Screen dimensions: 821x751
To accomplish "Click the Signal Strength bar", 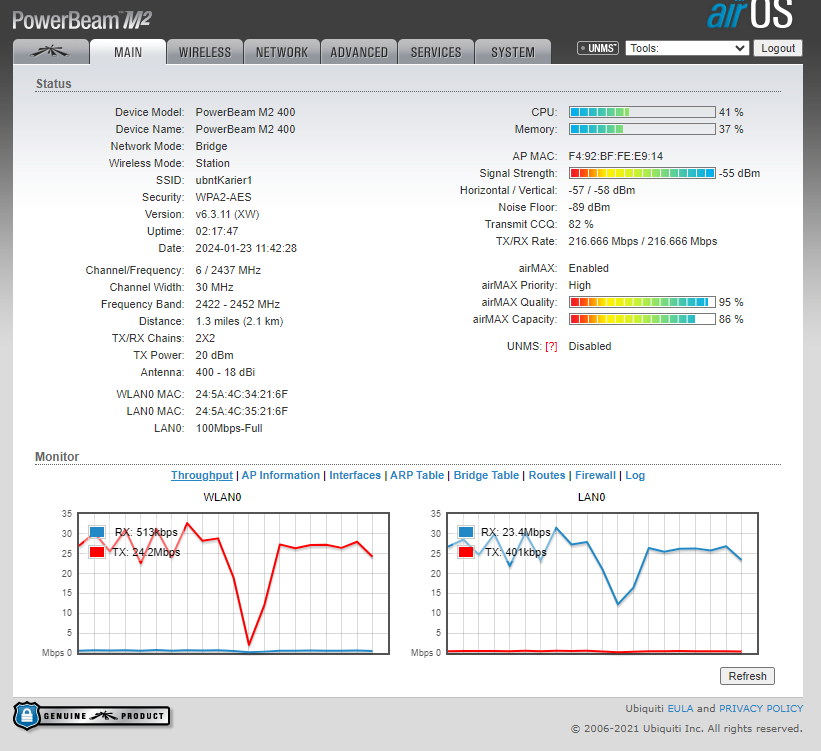I will tap(642, 173).
